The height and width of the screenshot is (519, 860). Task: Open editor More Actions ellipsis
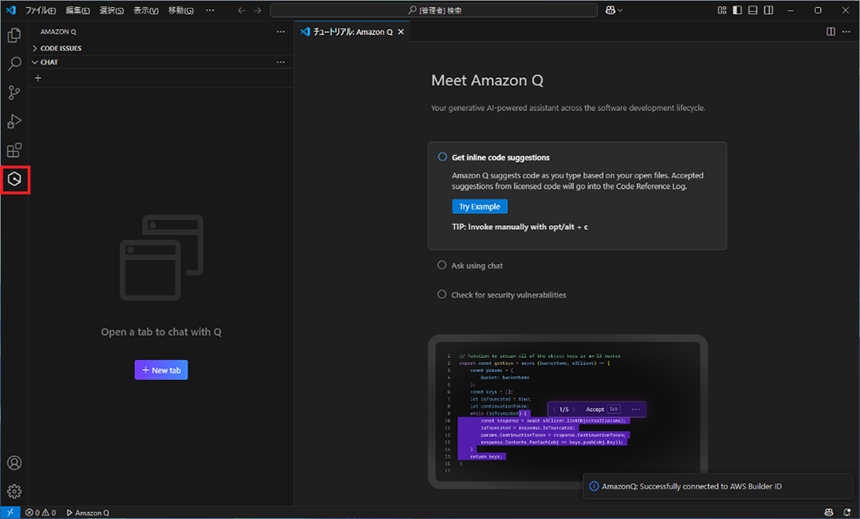coord(846,32)
